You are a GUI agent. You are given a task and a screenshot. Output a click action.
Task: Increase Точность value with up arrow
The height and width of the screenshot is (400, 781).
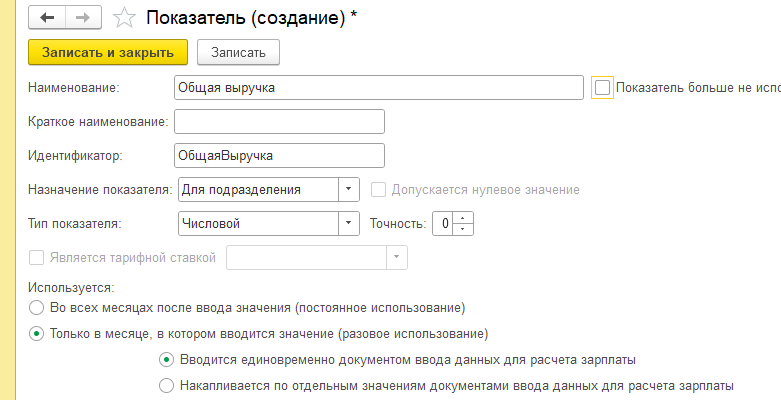463,218
